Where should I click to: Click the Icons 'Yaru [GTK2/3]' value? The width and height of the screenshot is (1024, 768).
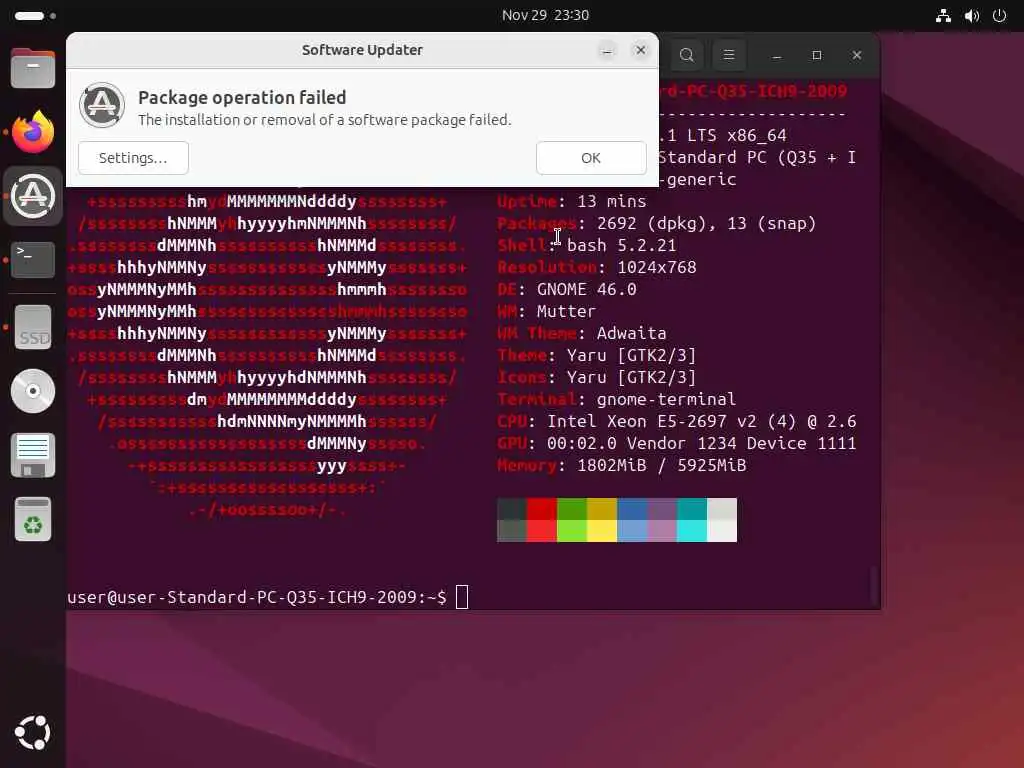(632, 377)
